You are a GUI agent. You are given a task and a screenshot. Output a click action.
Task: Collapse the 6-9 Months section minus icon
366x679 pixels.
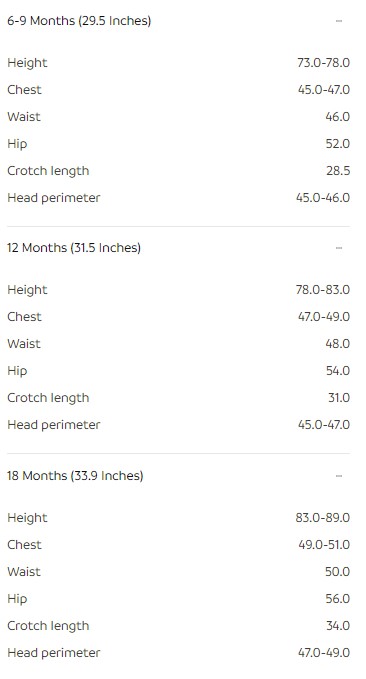(x=339, y=21)
